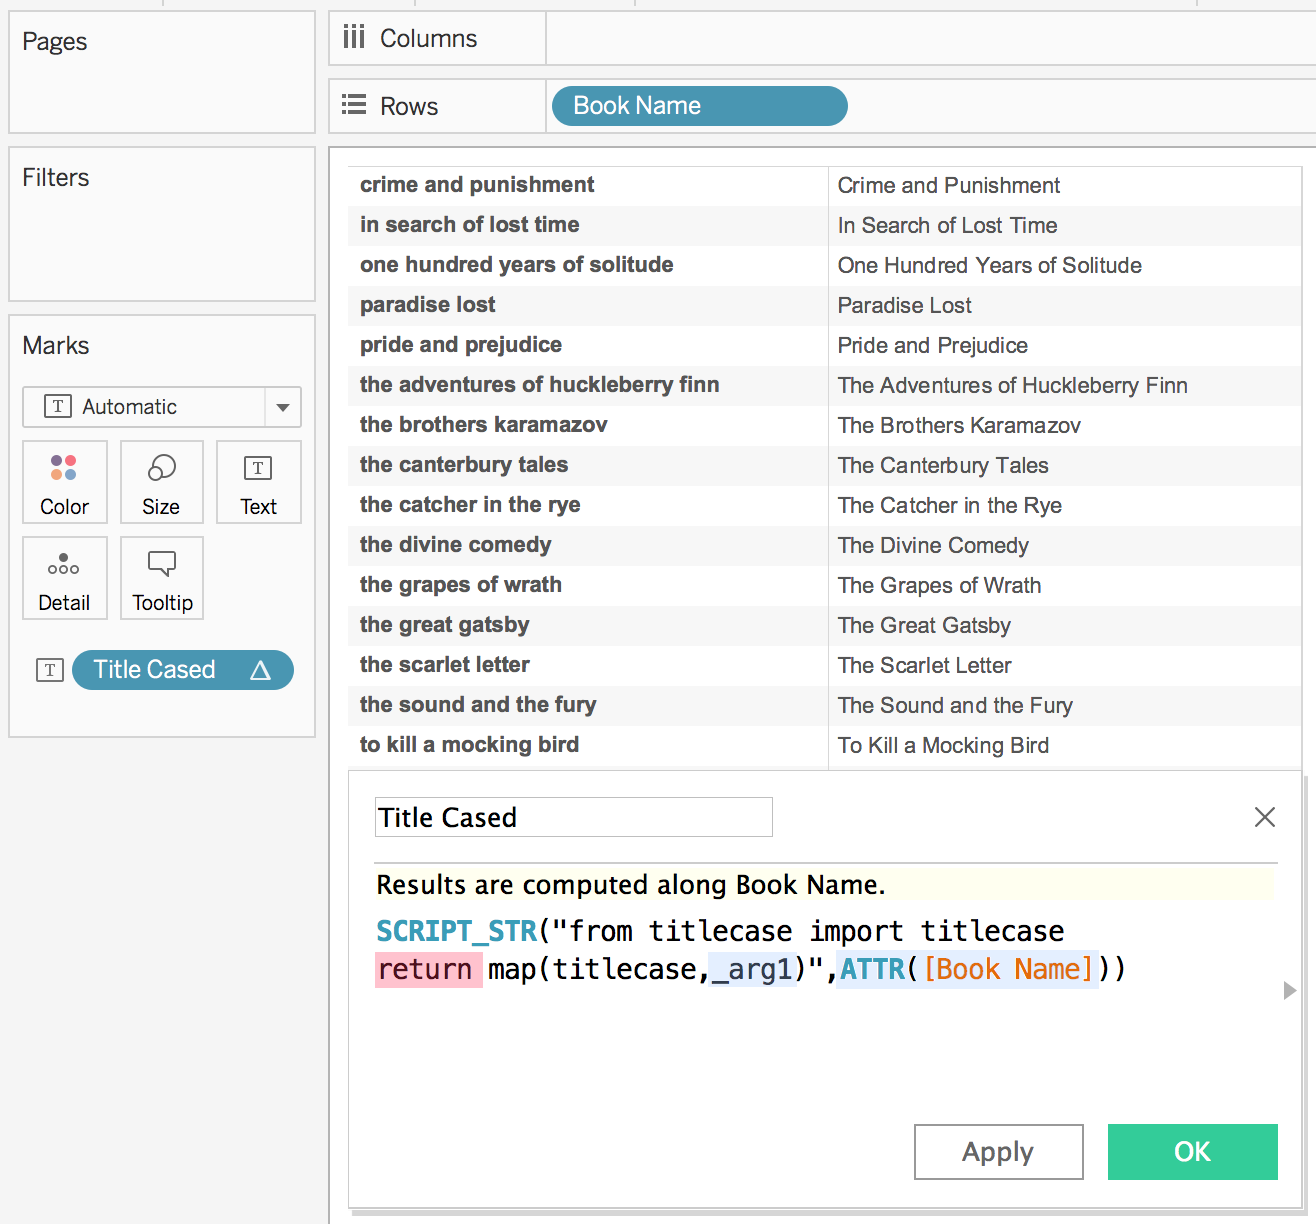This screenshot has width=1316, height=1224.
Task: Click the Text button on Marks card
Action: 258,482
